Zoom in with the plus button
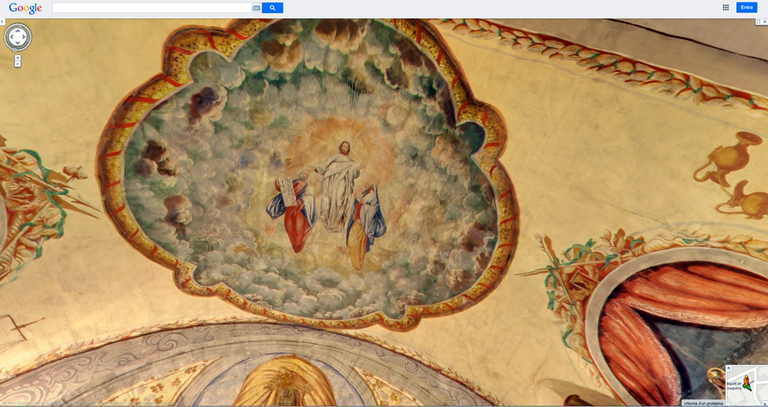The image size is (768, 407). tap(18, 58)
